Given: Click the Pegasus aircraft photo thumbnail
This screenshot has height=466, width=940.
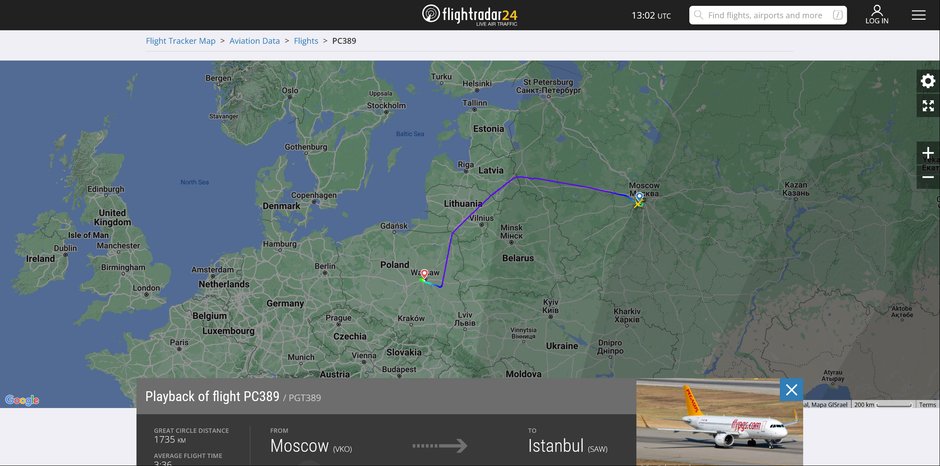Looking at the screenshot, I should pyautogui.click(x=719, y=422).
